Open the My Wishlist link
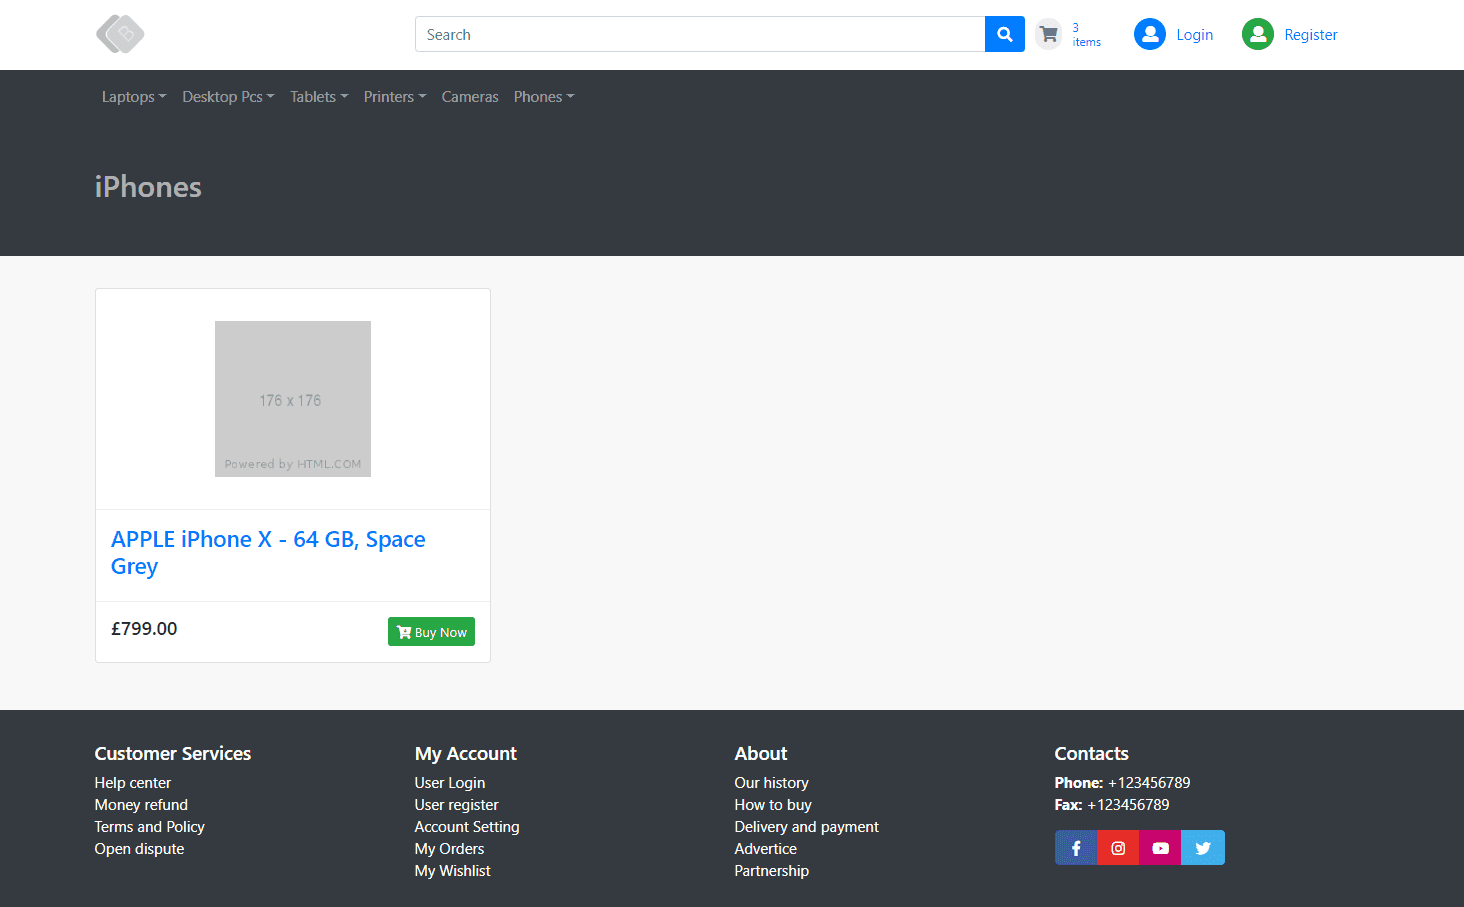Screen dimensions: 1464x907 coord(453,871)
